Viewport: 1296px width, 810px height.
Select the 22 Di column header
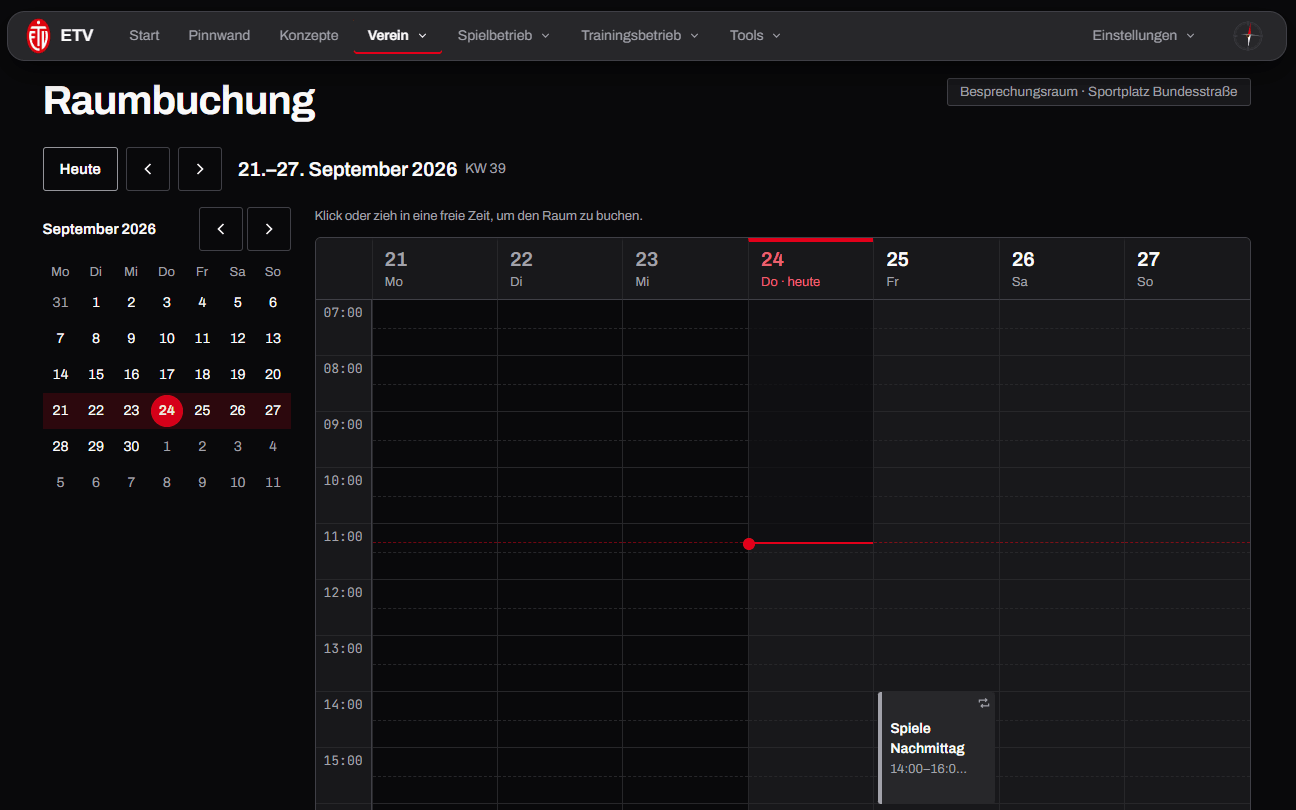click(x=560, y=269)
